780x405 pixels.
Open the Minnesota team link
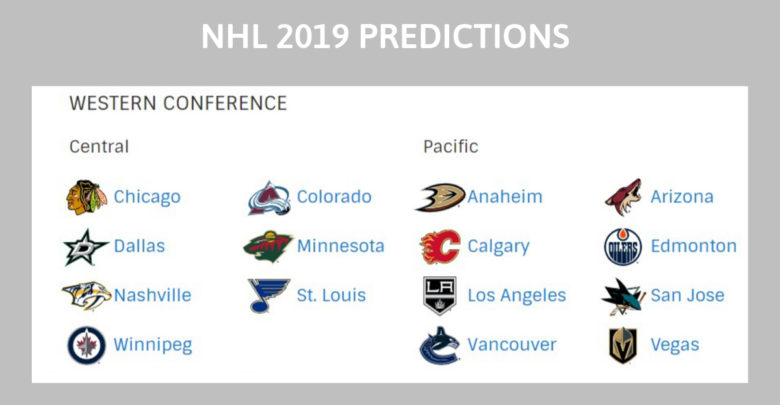click(341, 246)
